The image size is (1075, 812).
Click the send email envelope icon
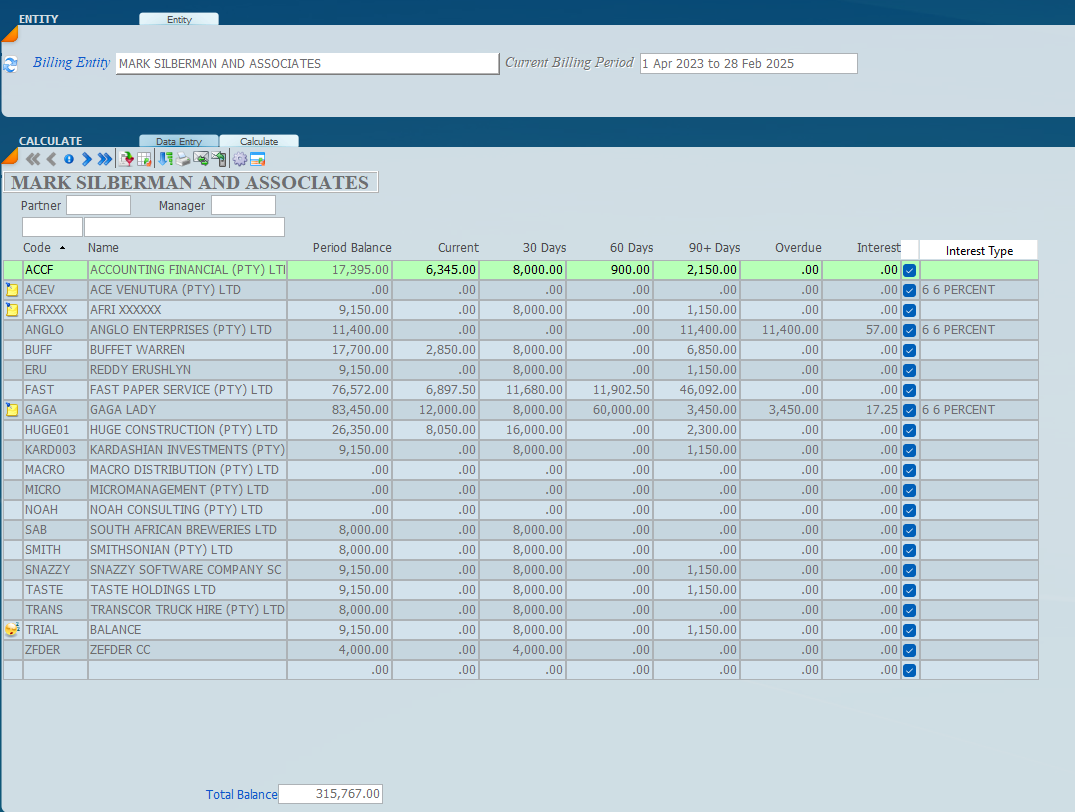(x=201, y=159)
